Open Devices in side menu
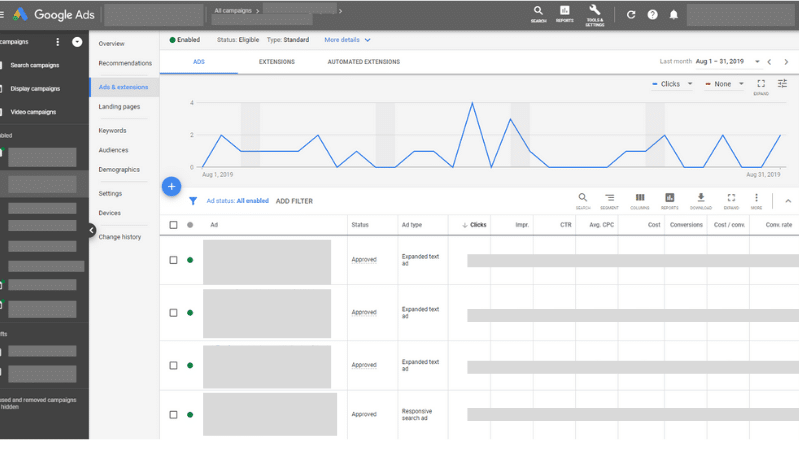Screen dimensions: 799x462 point(110,213)
